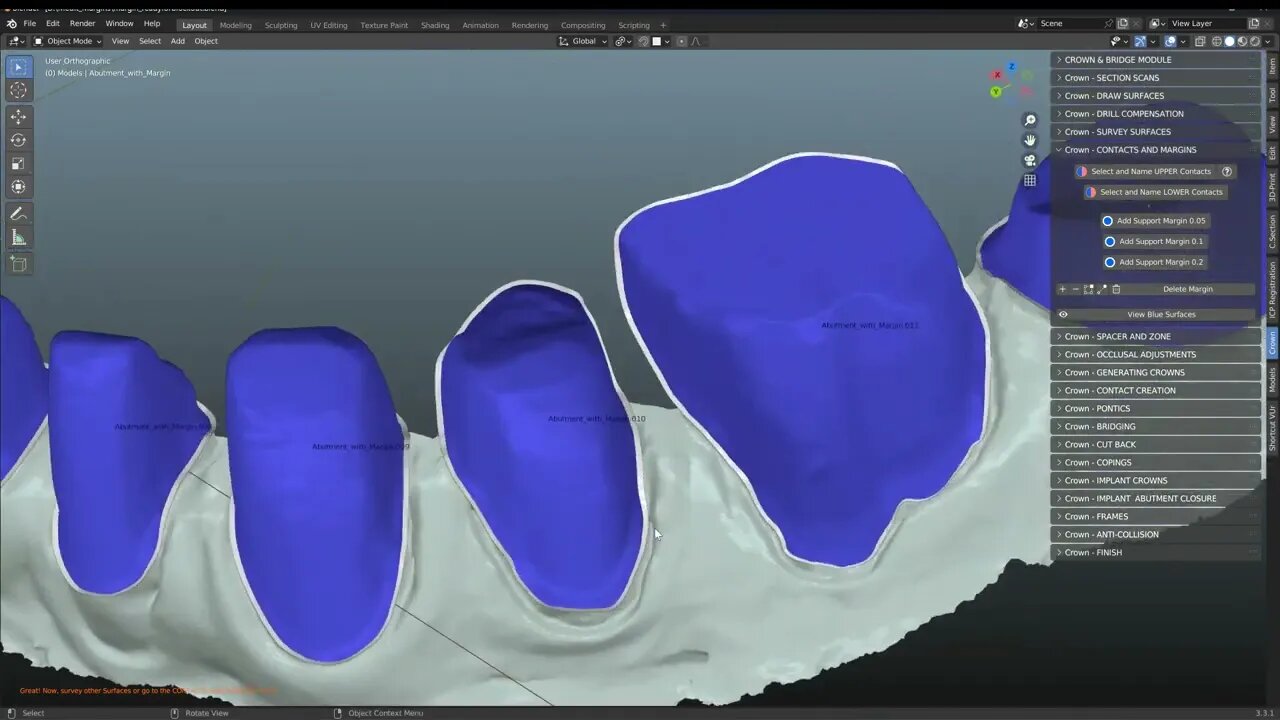Open the shading options dropdown arrow

click(x=1269, y=41)
